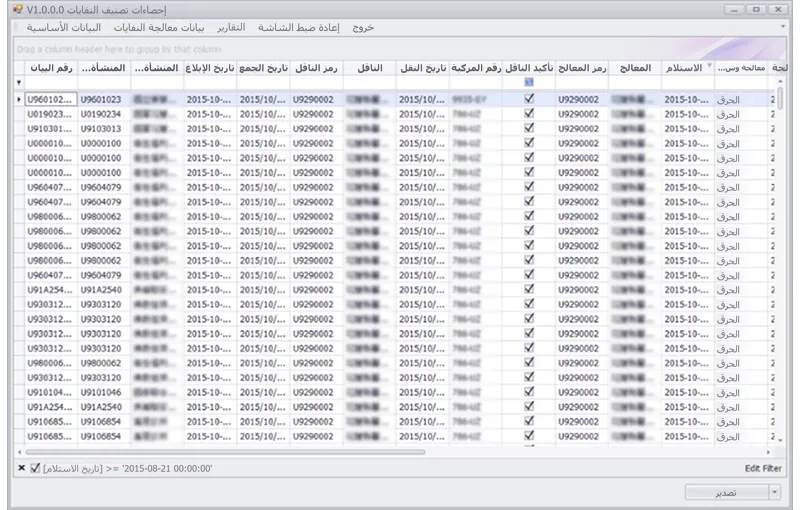800x510 pixels.
Task: Click the horizontal scrollbar right arrow
Action: point(768,452)
